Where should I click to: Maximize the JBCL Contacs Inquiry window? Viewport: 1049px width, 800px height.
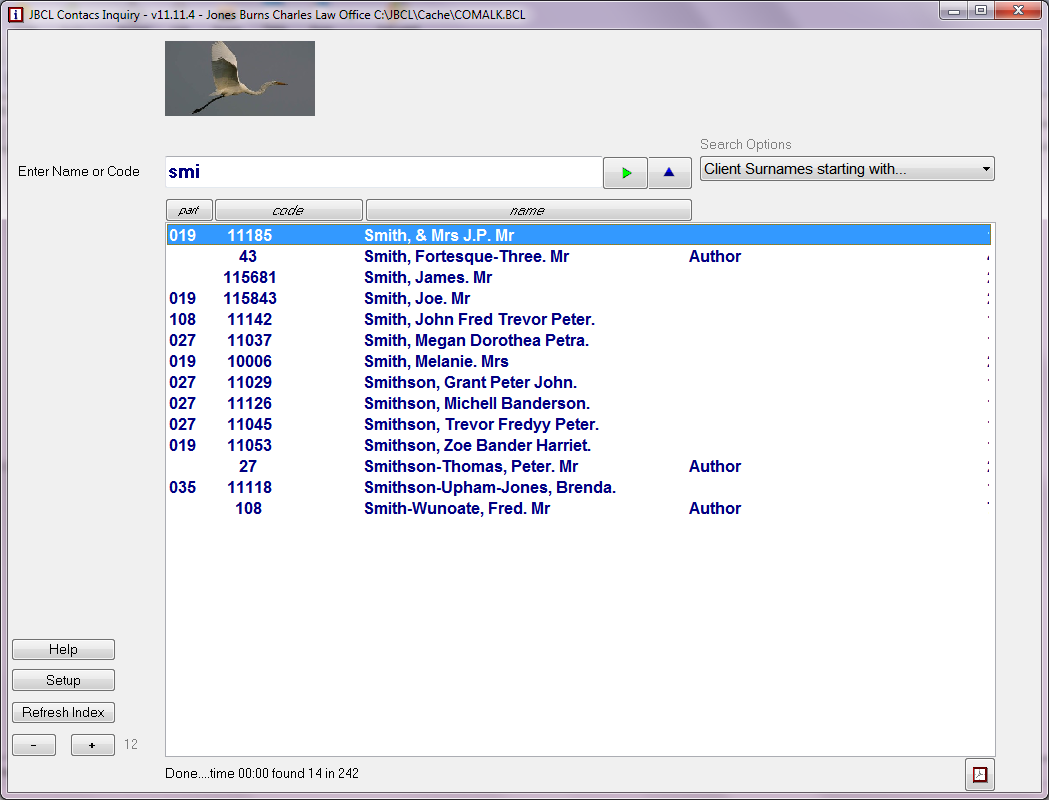pos(980,11)
